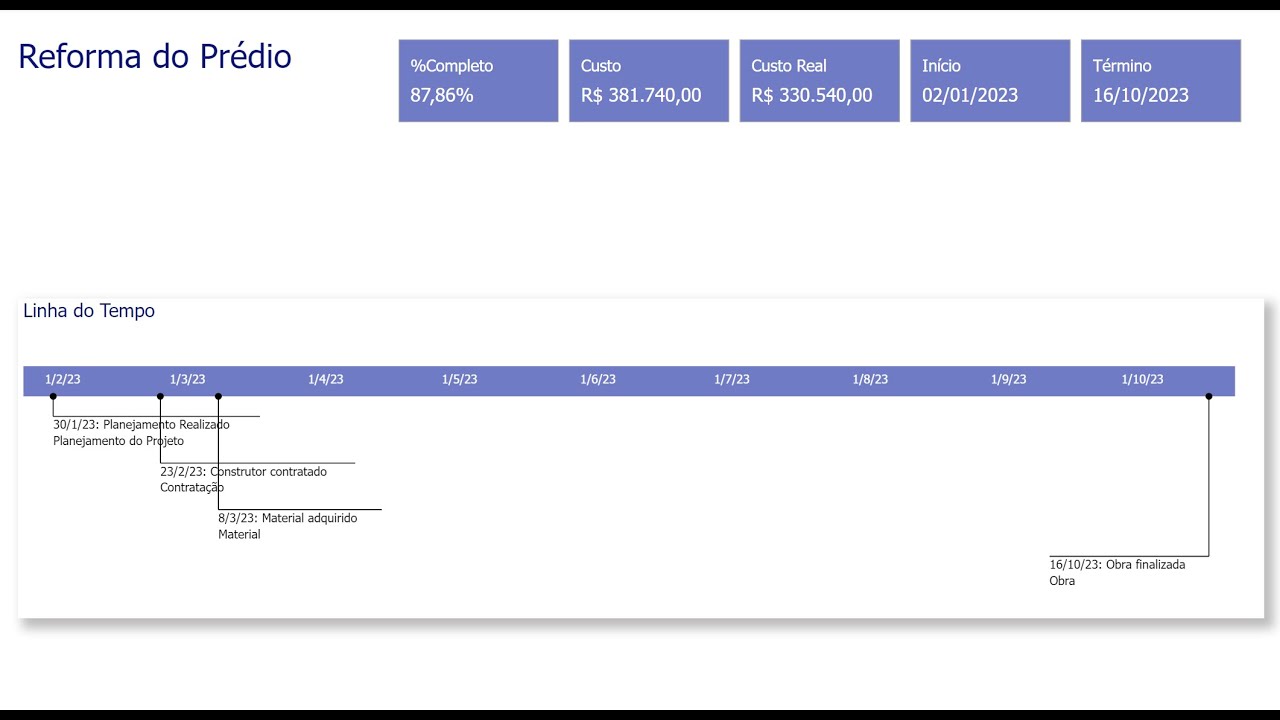Screen dimensions: 1280x720
Task: Click the 'Material' task label under 8/3/23
Action: (x=239, y=535)
